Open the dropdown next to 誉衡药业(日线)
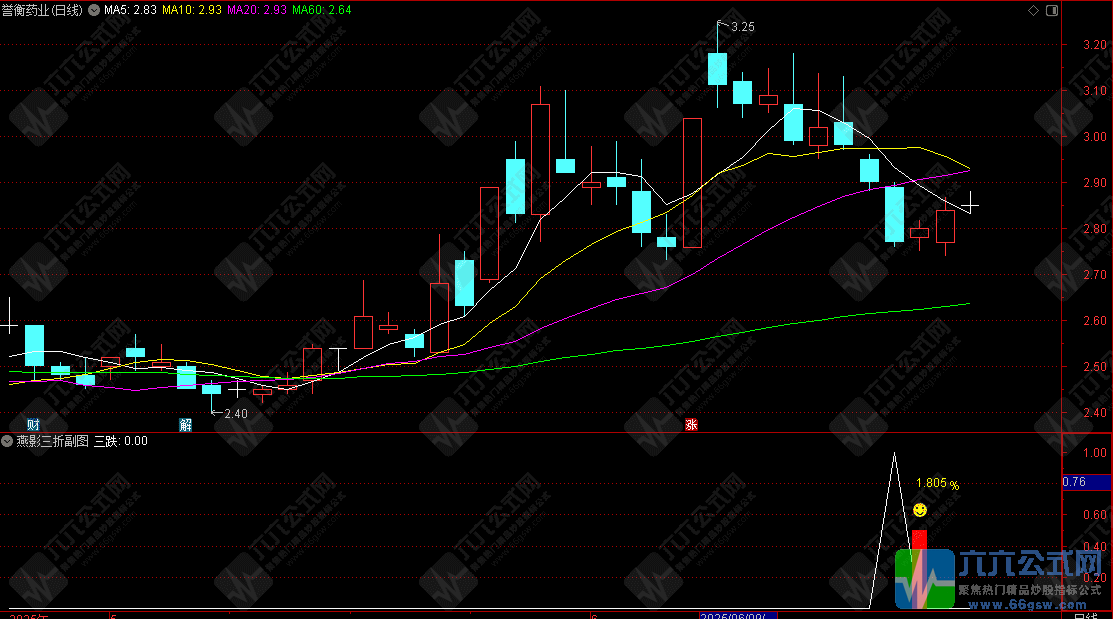1113x619 pixels. (95, 10)
